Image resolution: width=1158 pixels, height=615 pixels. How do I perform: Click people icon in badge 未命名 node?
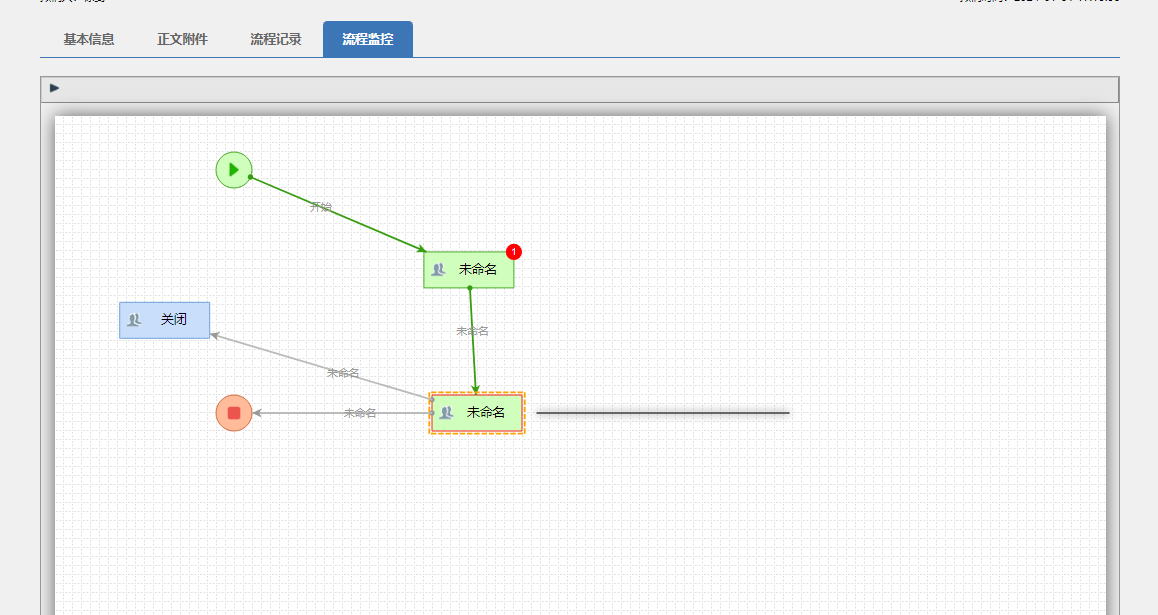[x=438, y=269]
